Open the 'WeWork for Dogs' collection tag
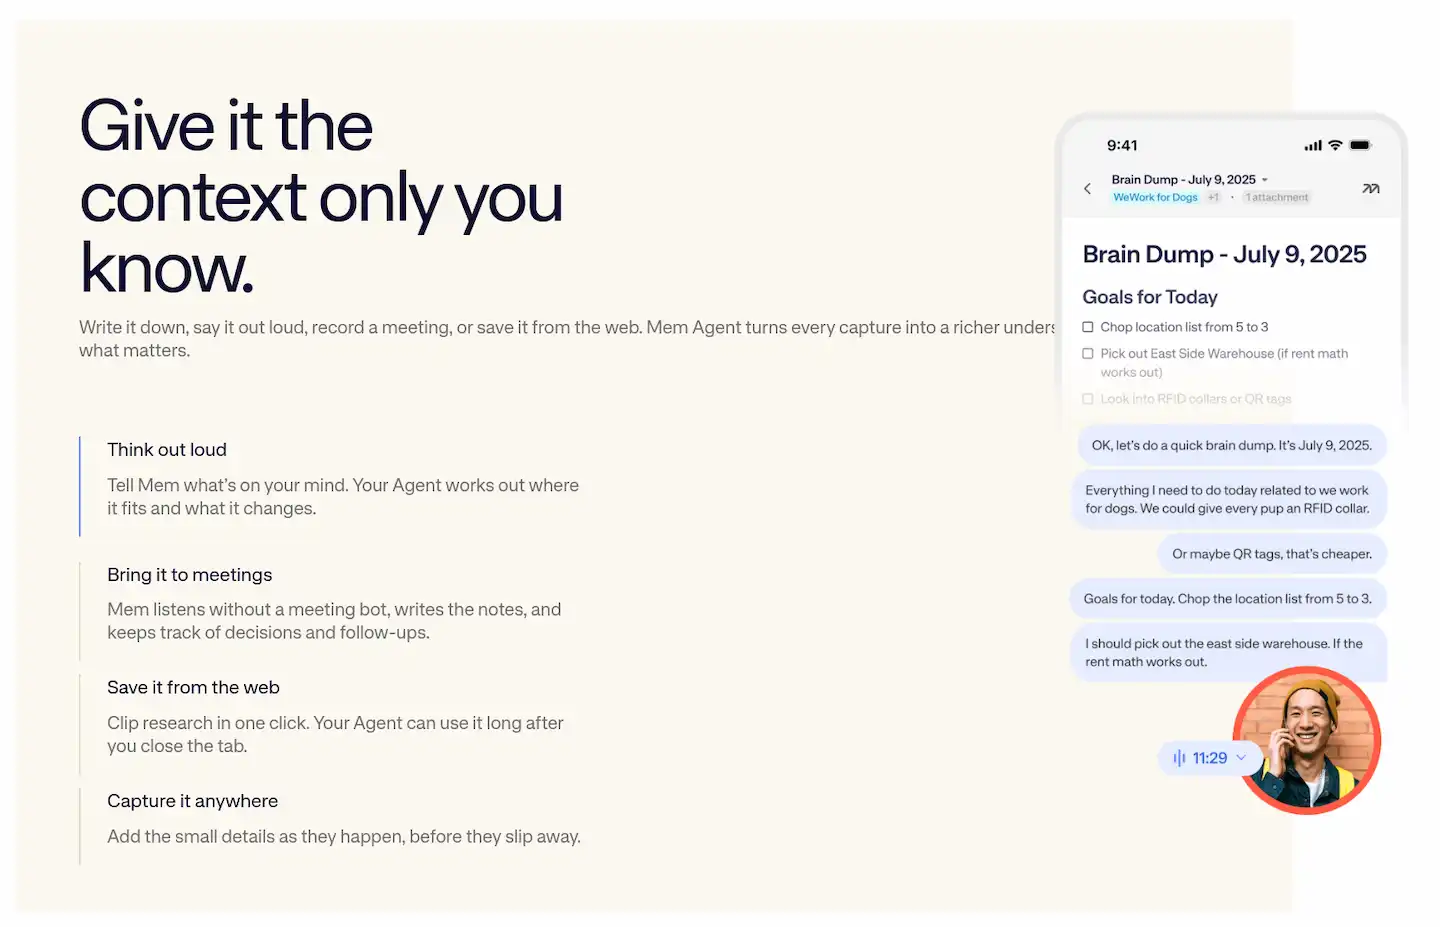The width and height of the screenshot is (1440, 927). click(x=1155, y=197)
